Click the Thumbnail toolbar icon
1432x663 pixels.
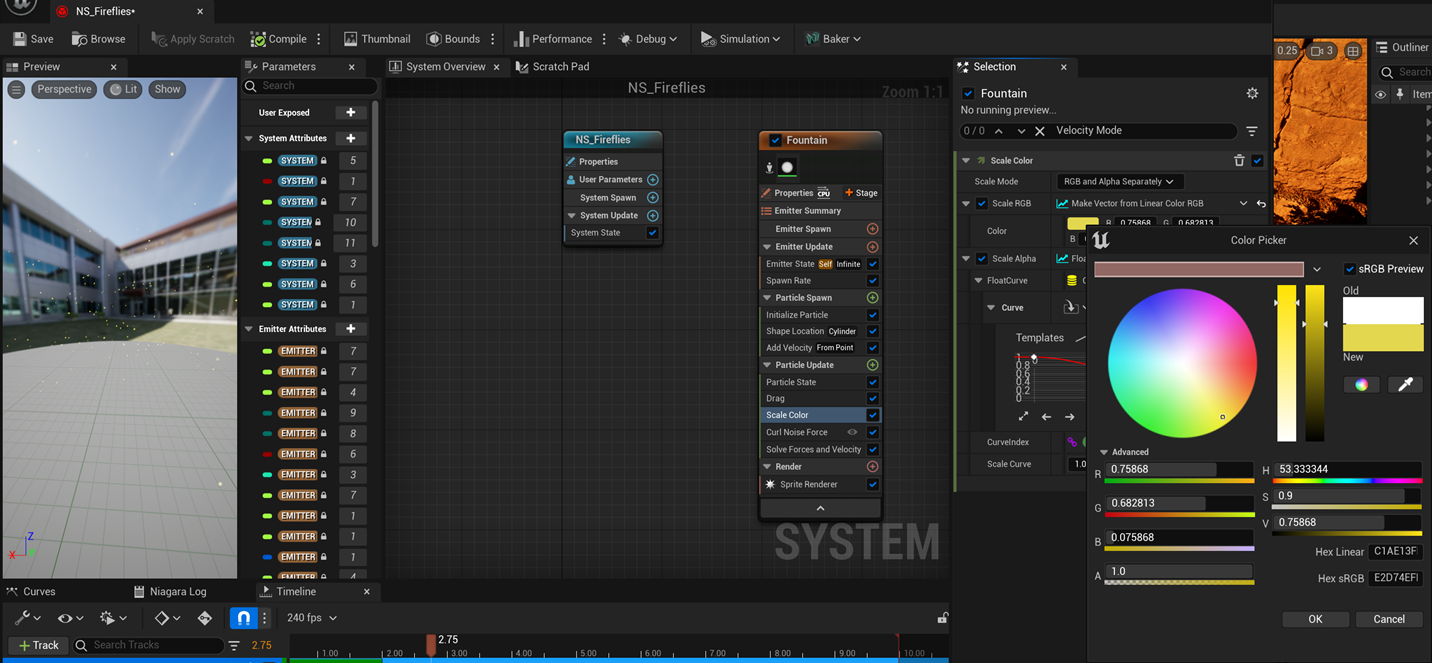click(350, 39)
